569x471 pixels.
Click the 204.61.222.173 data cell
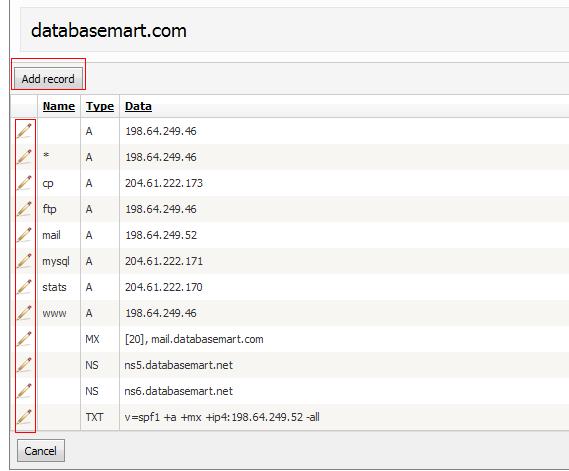[164, 183]
